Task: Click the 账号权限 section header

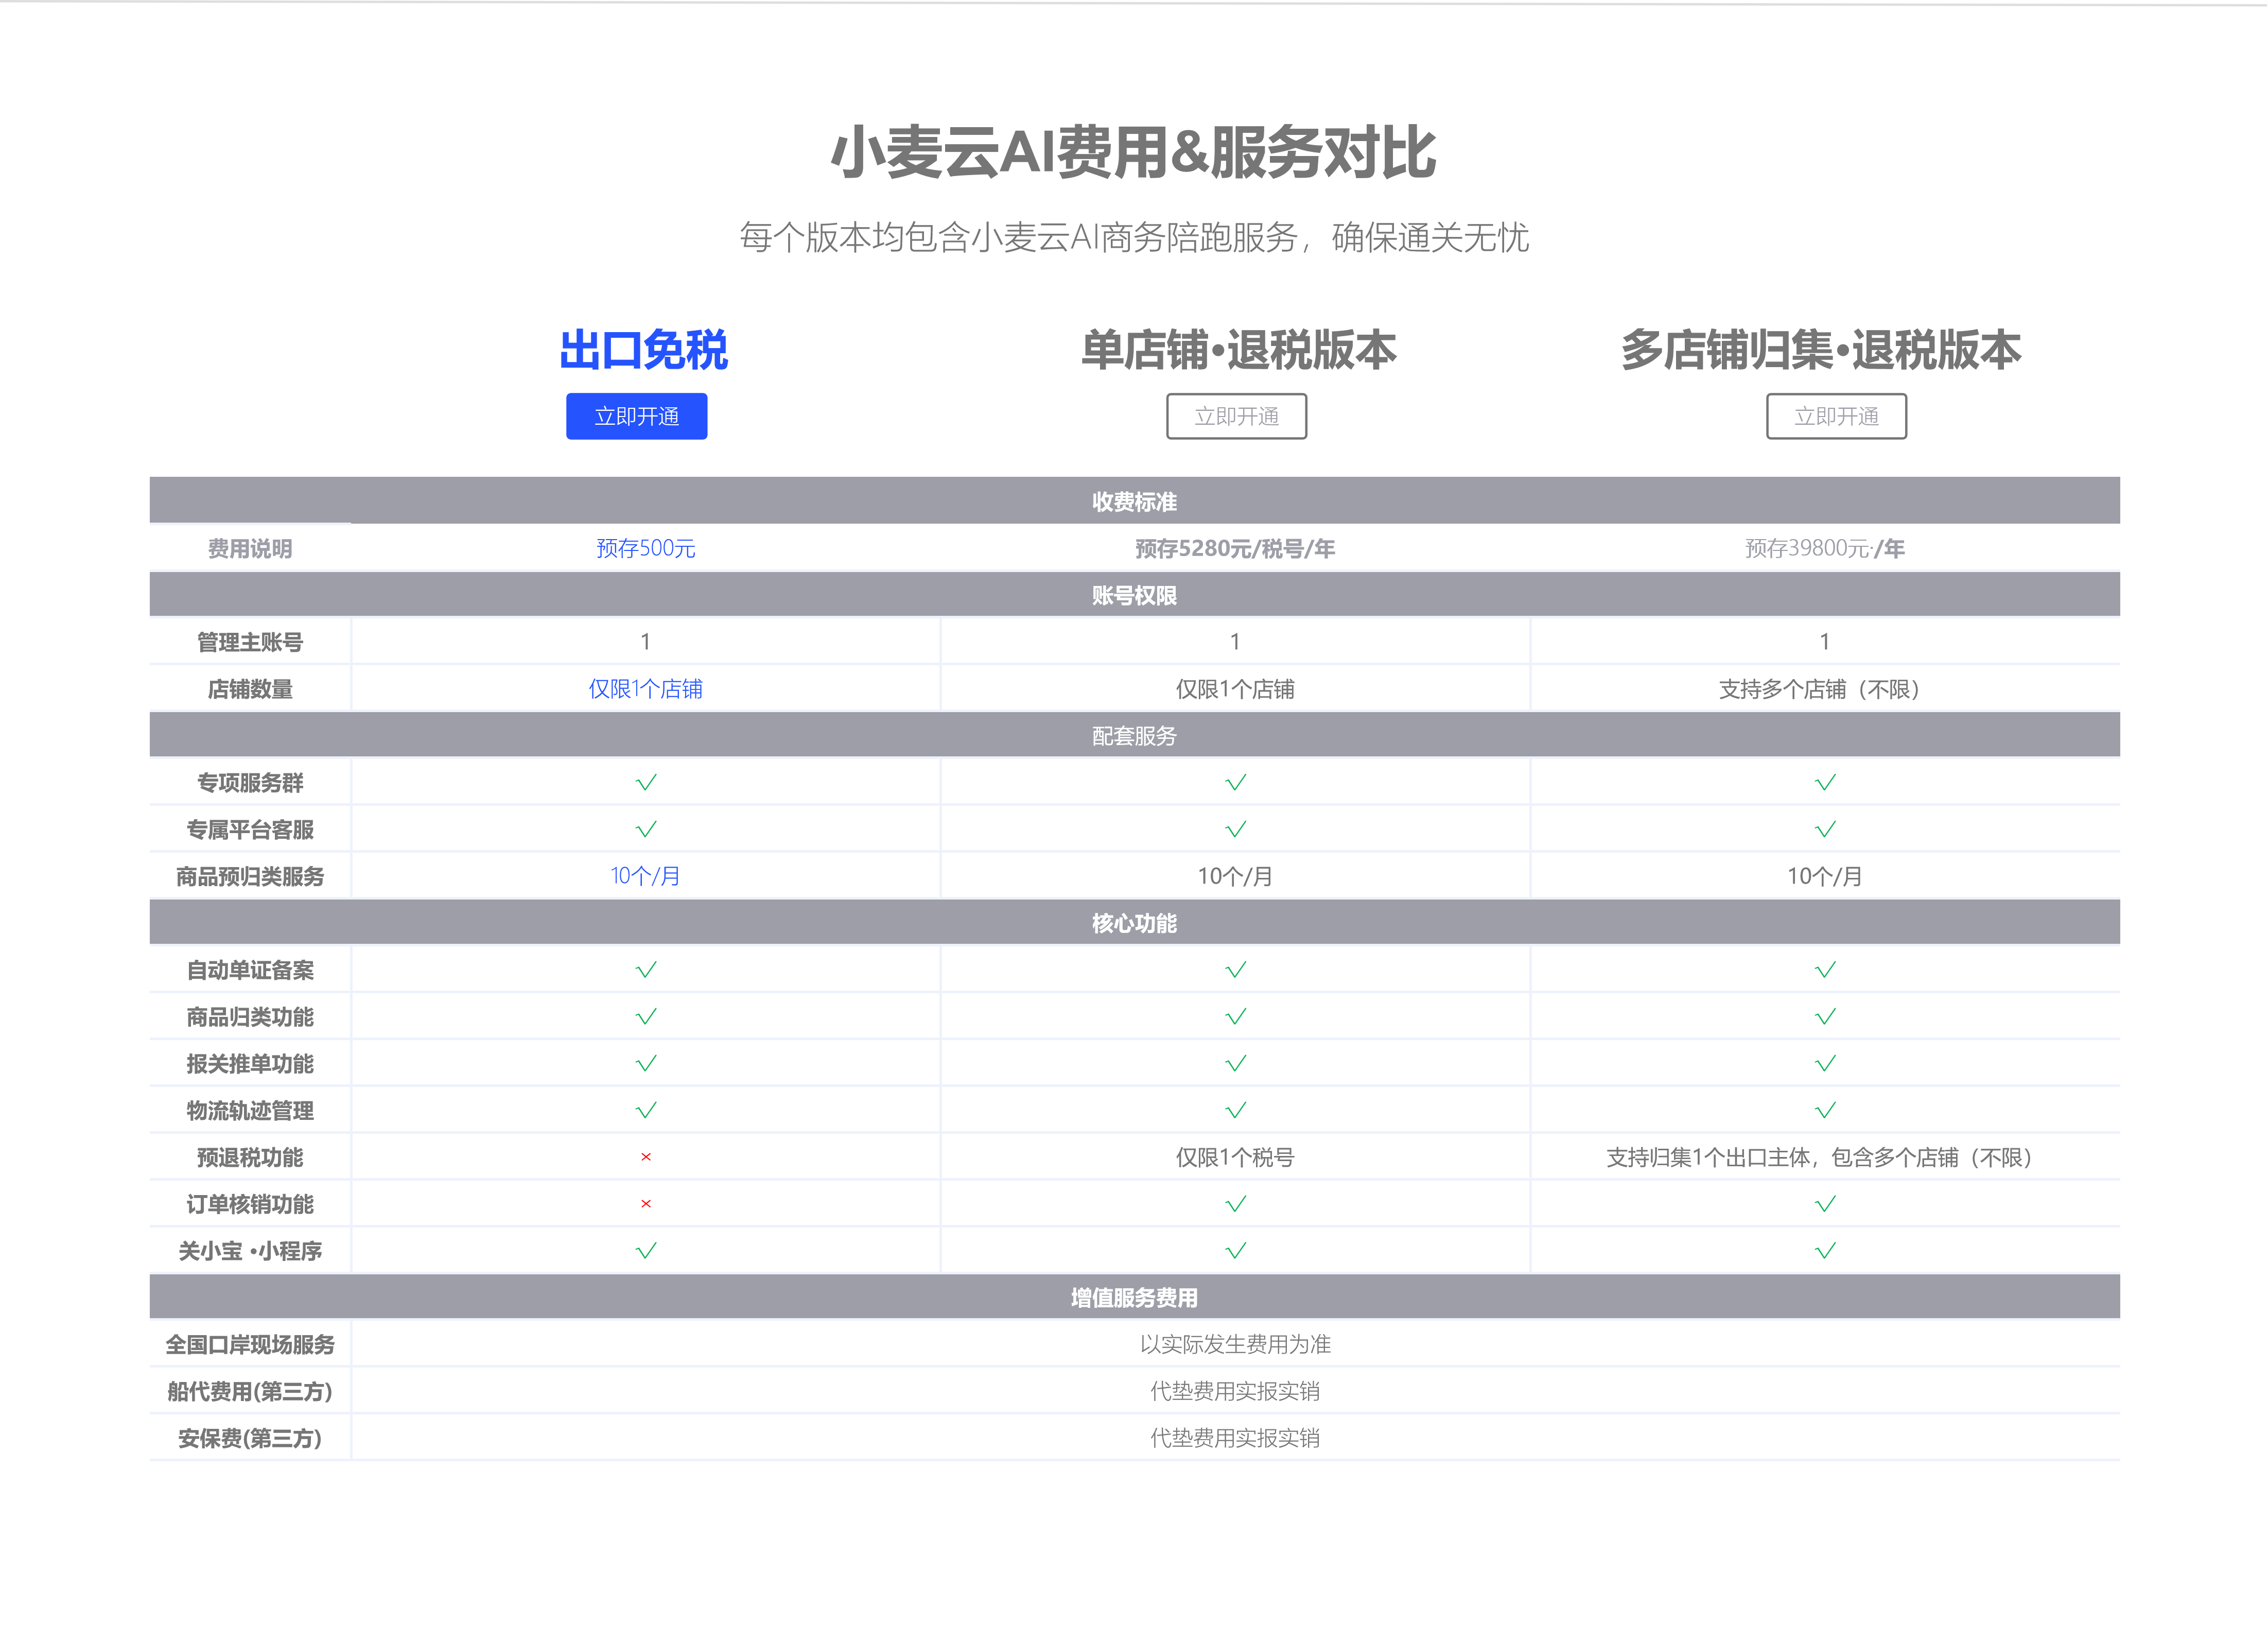Action: (x=1134, y=595)
